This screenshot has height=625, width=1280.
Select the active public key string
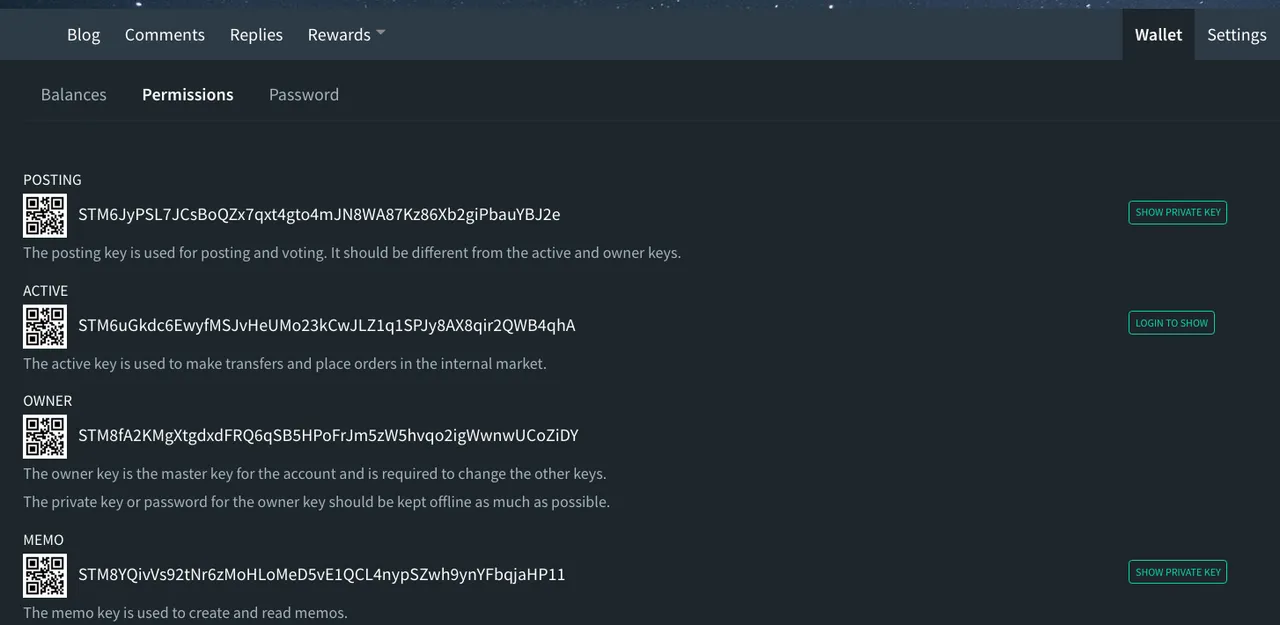pos(328,325)
